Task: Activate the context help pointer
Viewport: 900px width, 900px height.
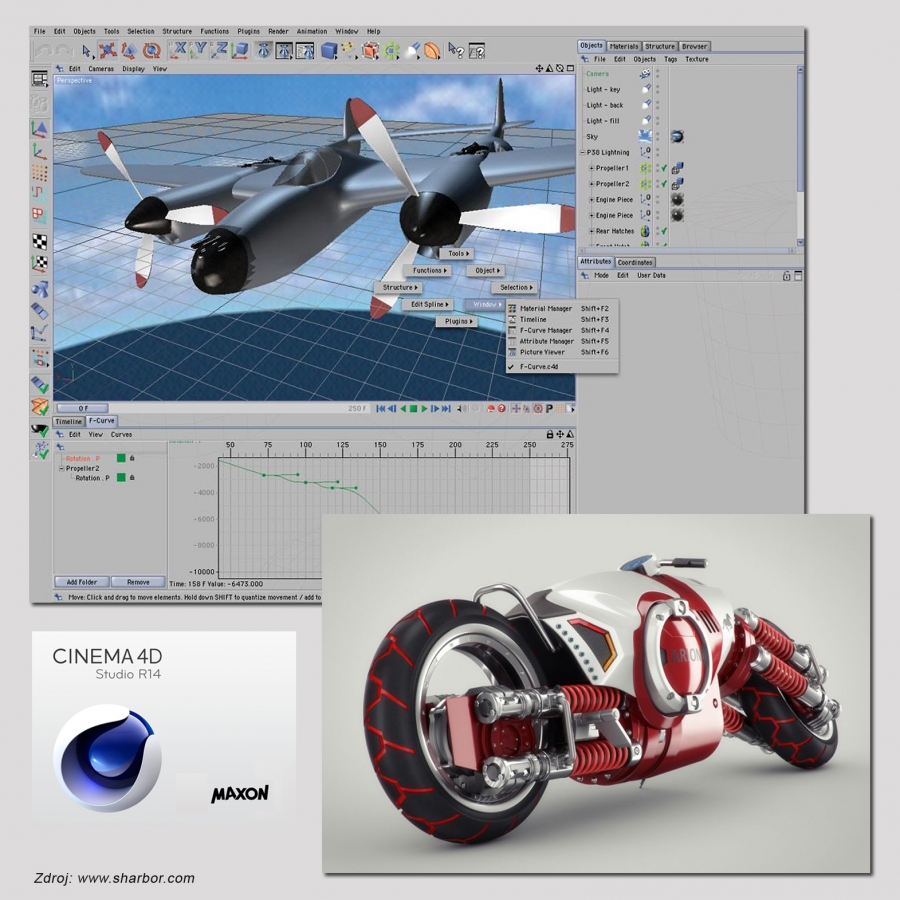Action: pyautogui.click(x=456, y=51)
